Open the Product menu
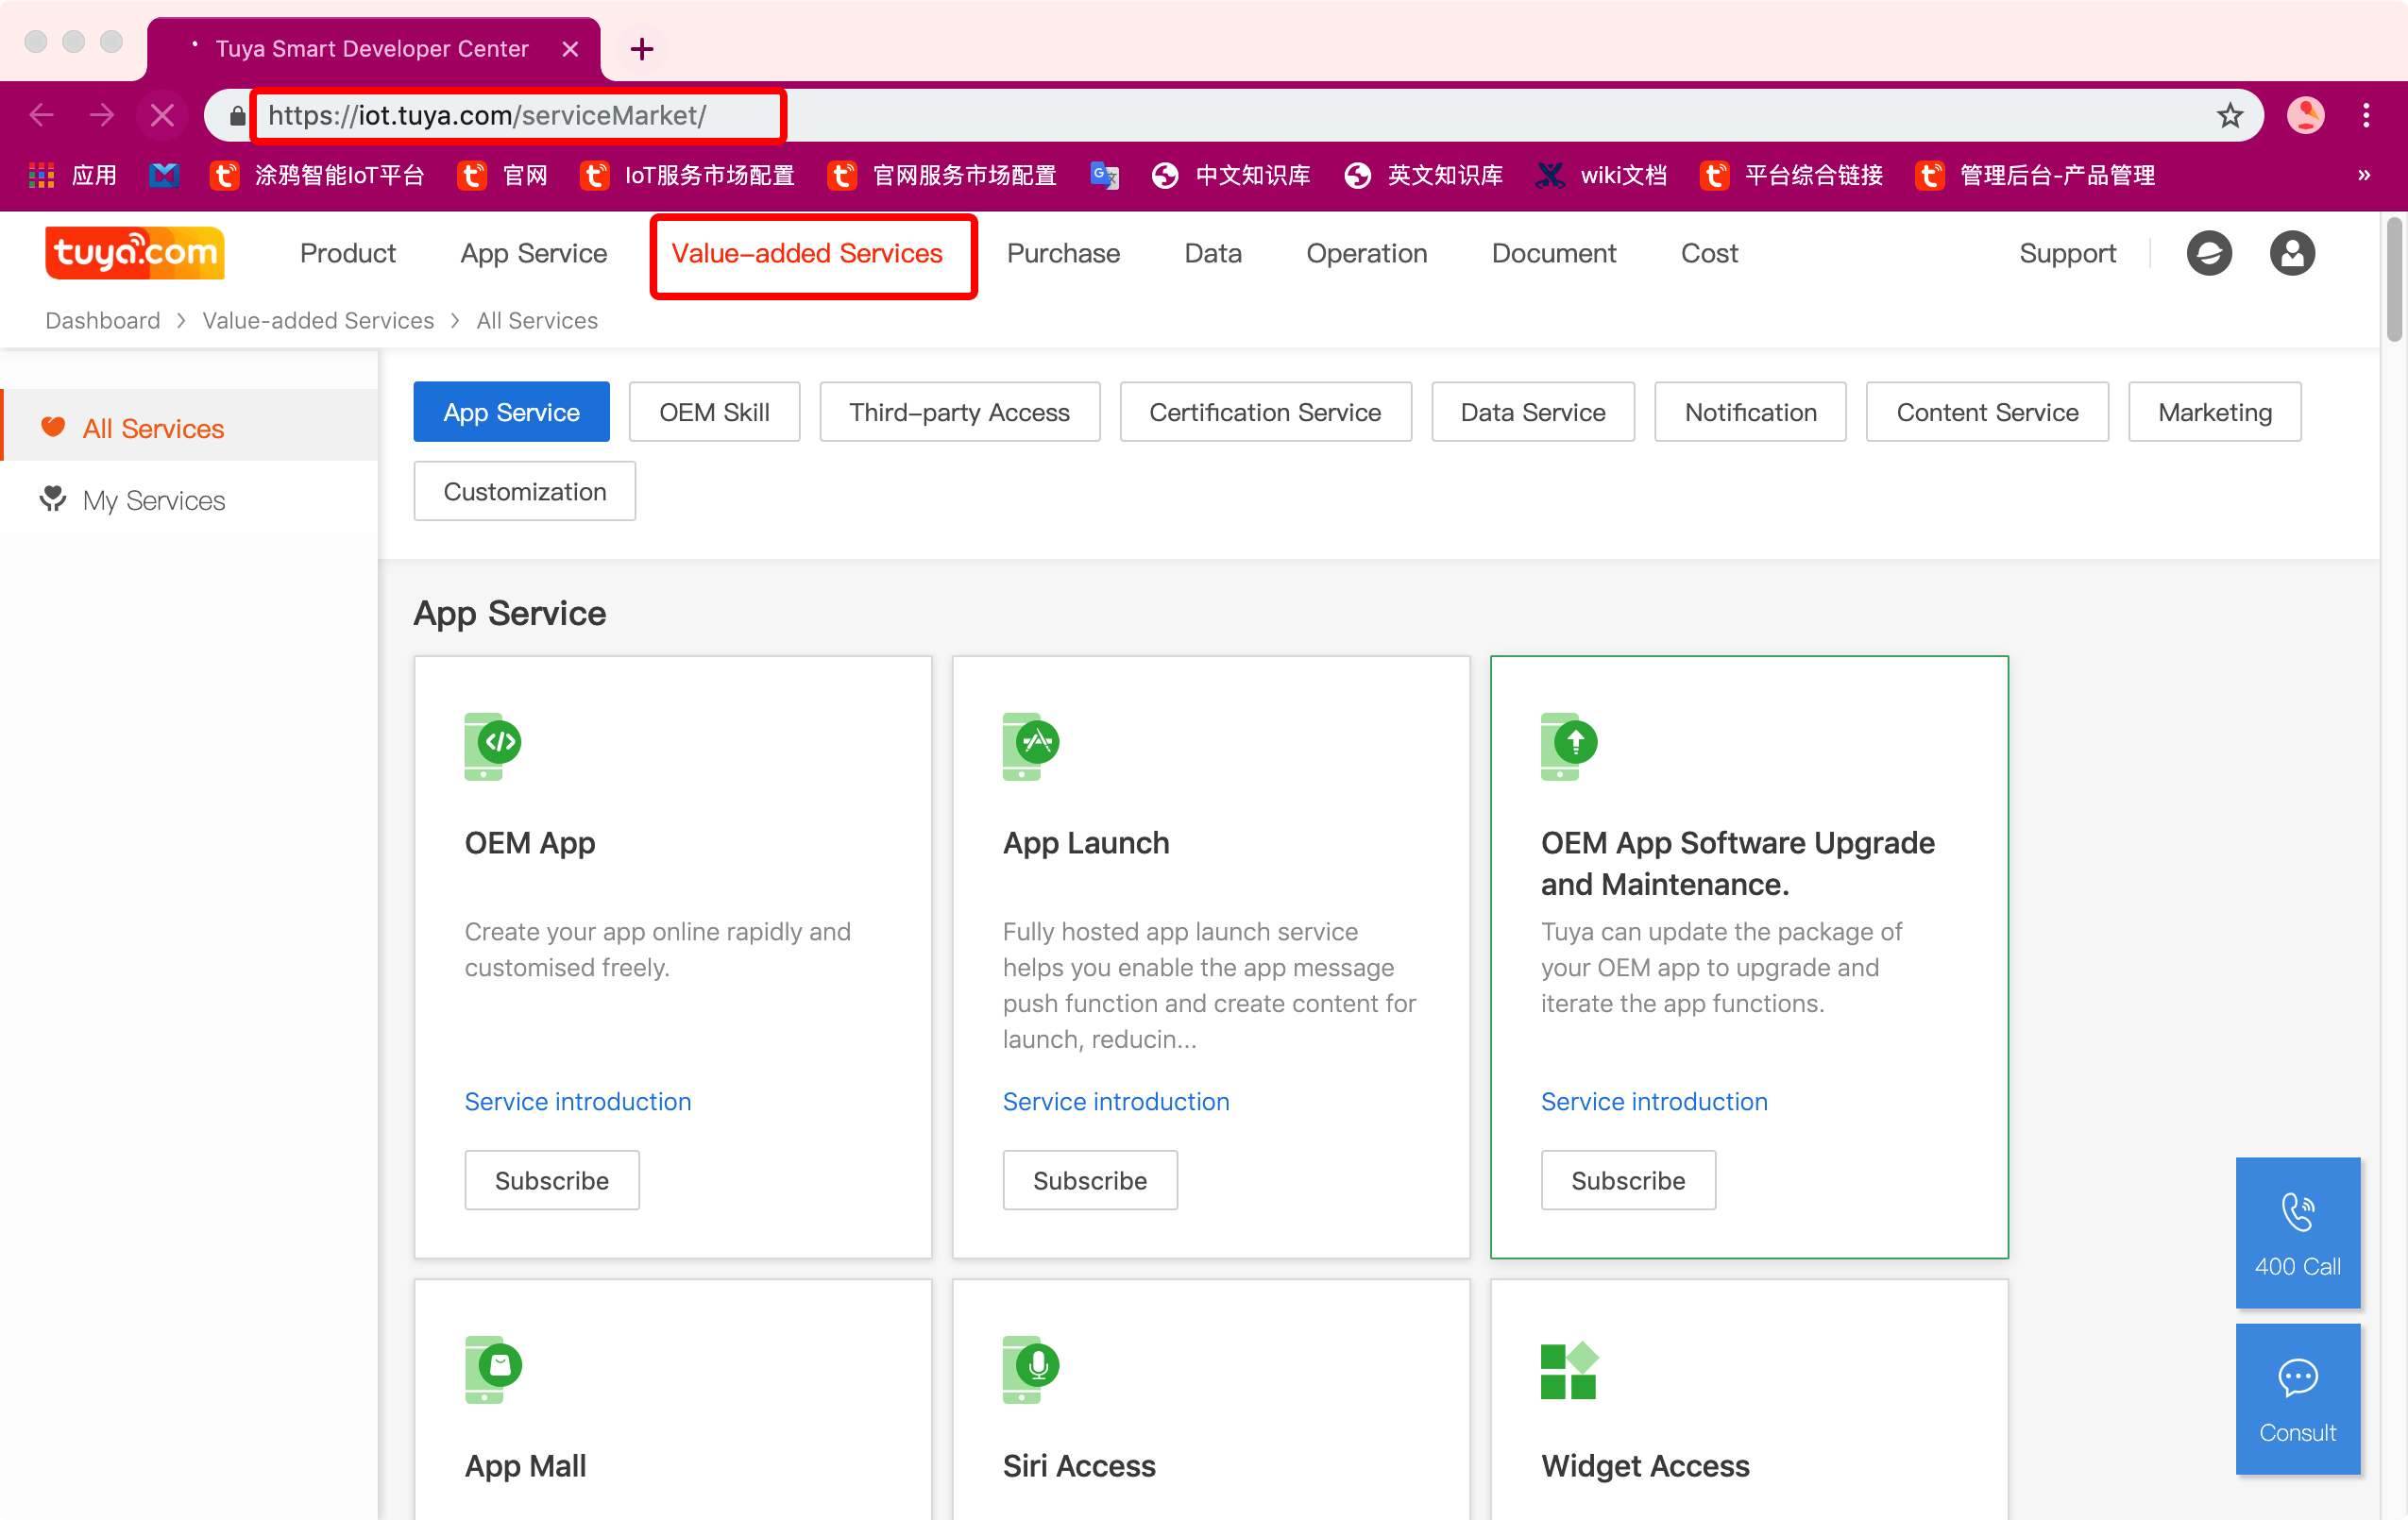Screen dimensions: 2408x1520 click(x=348, y=254)
